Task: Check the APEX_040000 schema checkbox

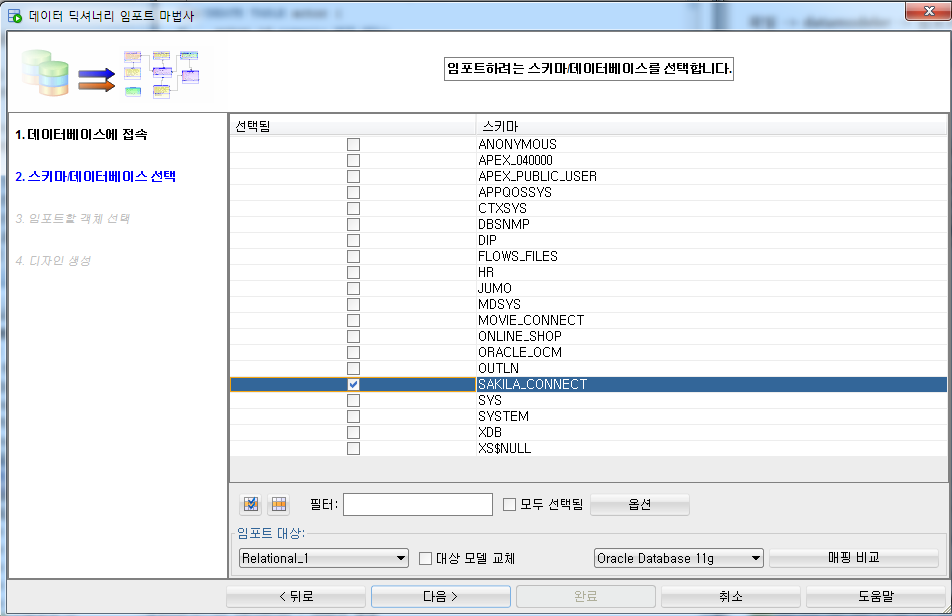Action: [x=353, y=160]
